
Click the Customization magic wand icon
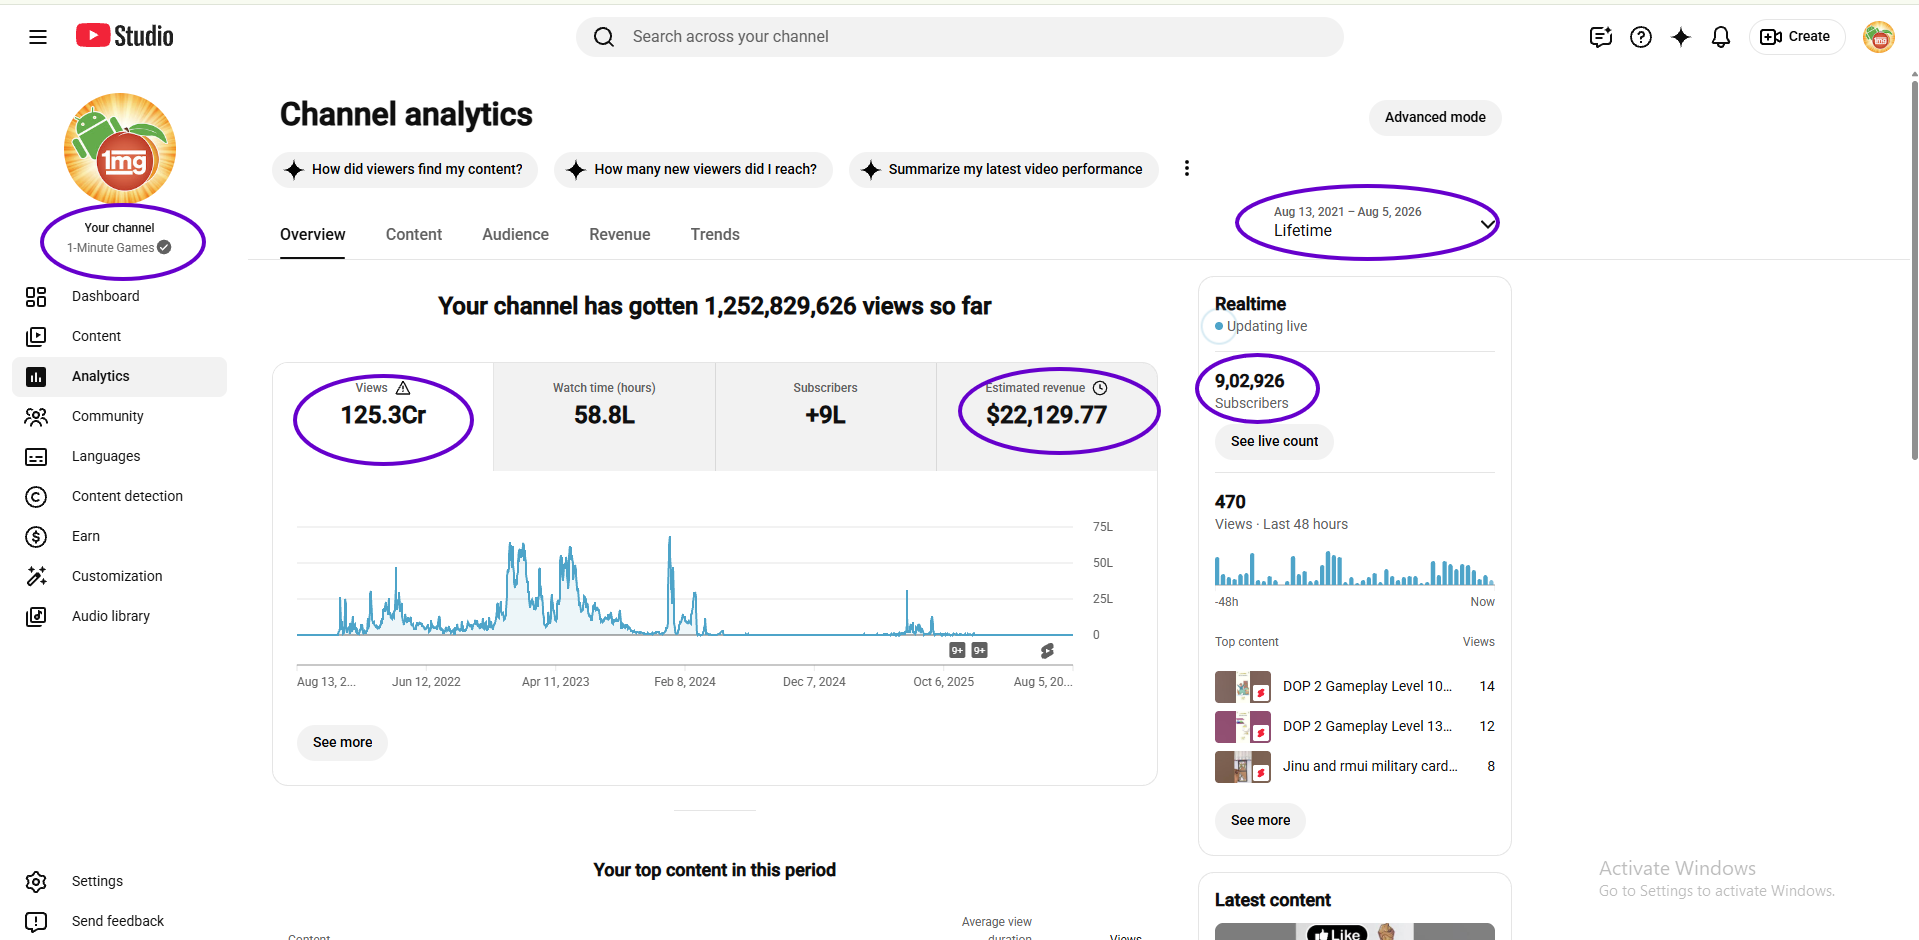point(36,576)
